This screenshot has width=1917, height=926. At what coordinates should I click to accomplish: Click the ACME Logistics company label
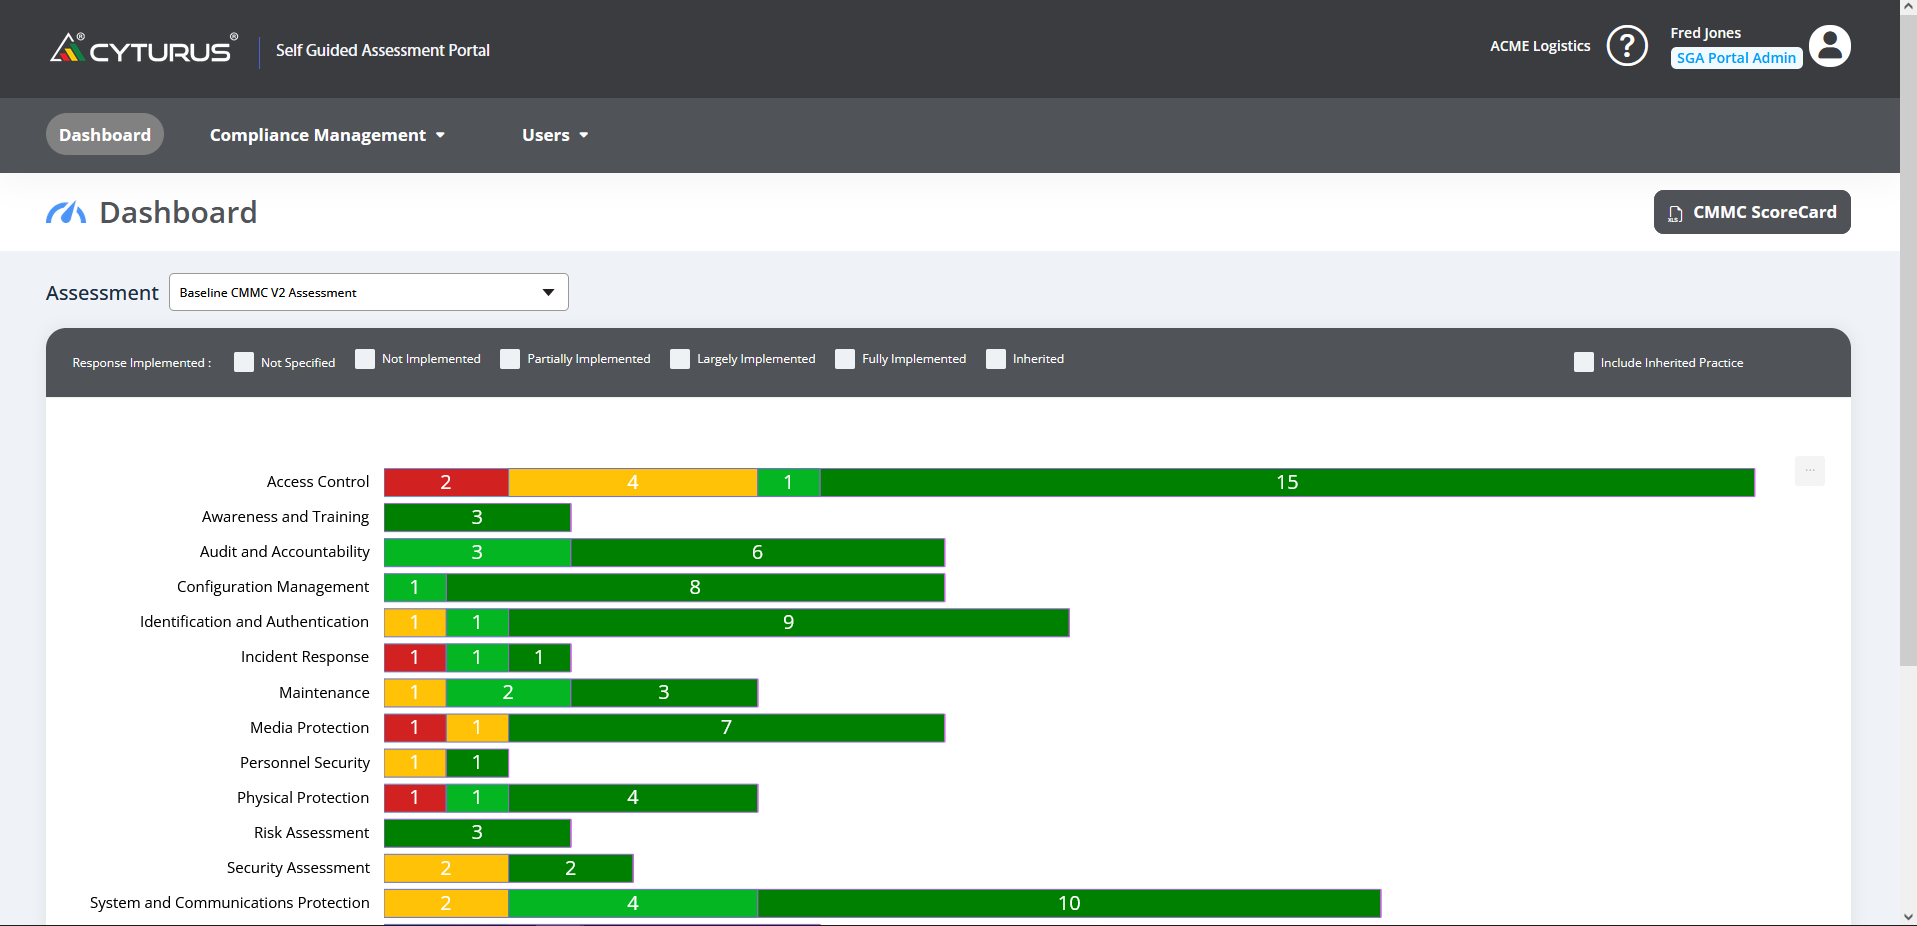(x=1540, y=46)
